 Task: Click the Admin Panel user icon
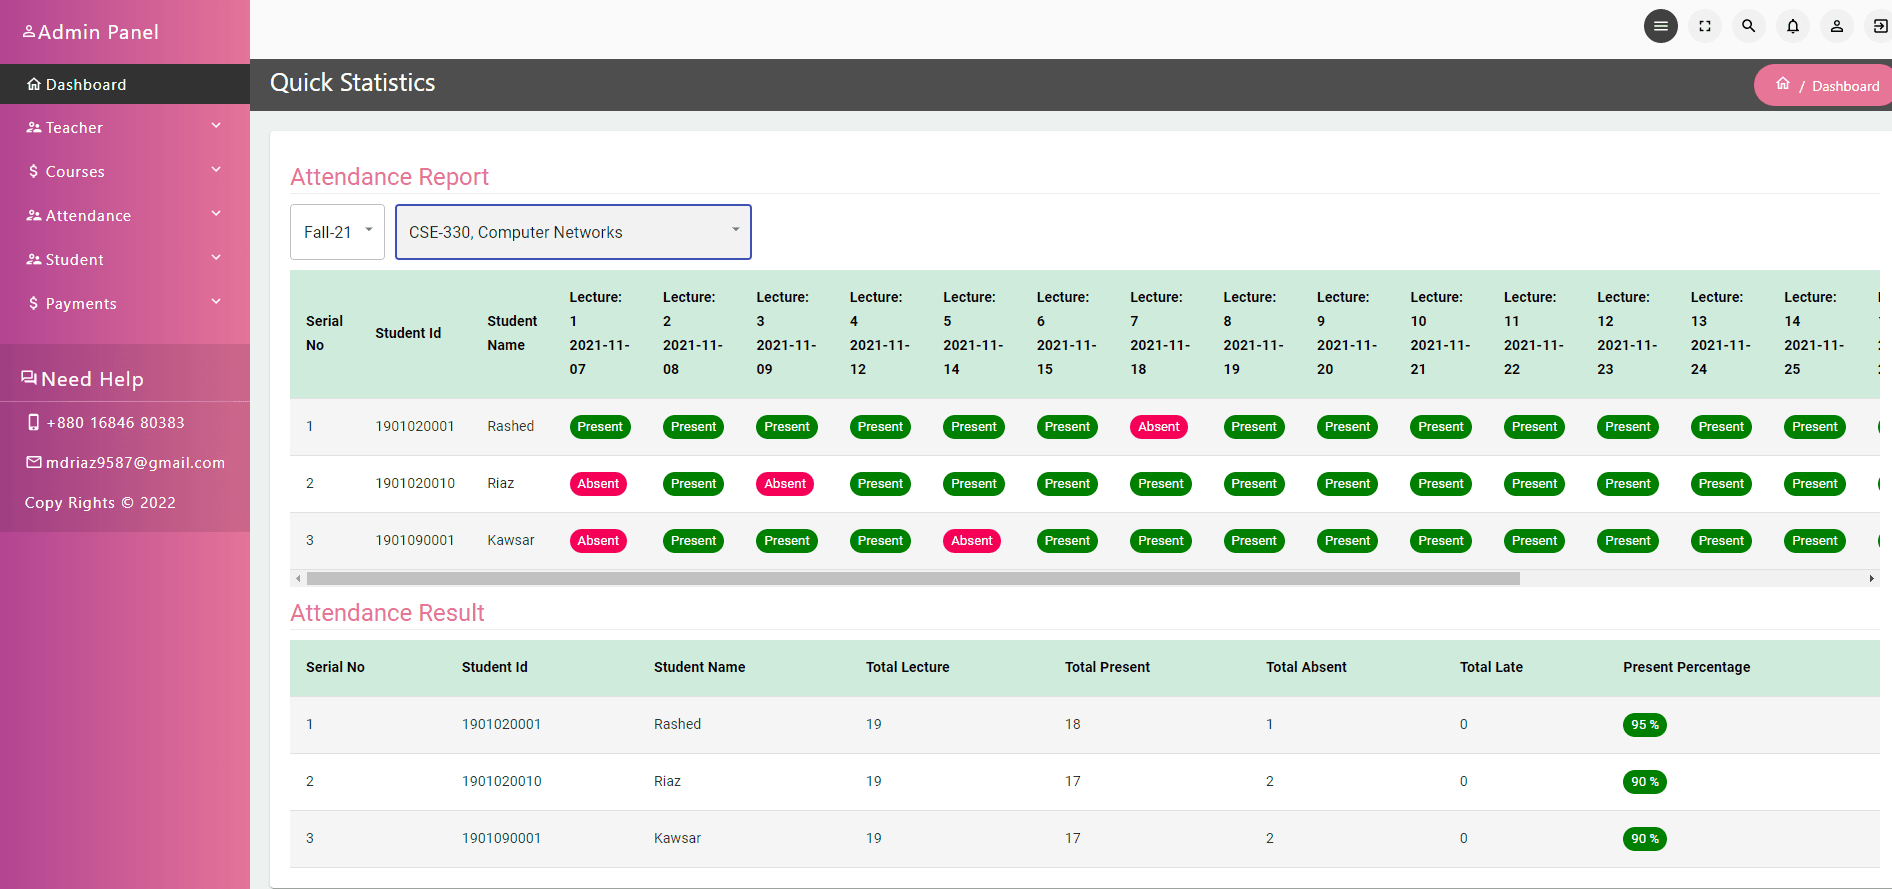click(x=29, y=32)
